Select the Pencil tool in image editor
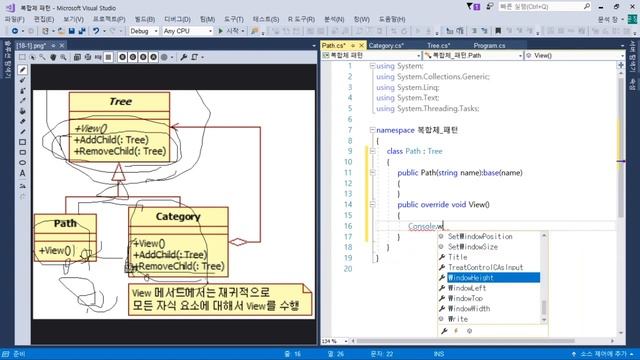The width and height of the screenshot is (640, 360). (22, 70)
